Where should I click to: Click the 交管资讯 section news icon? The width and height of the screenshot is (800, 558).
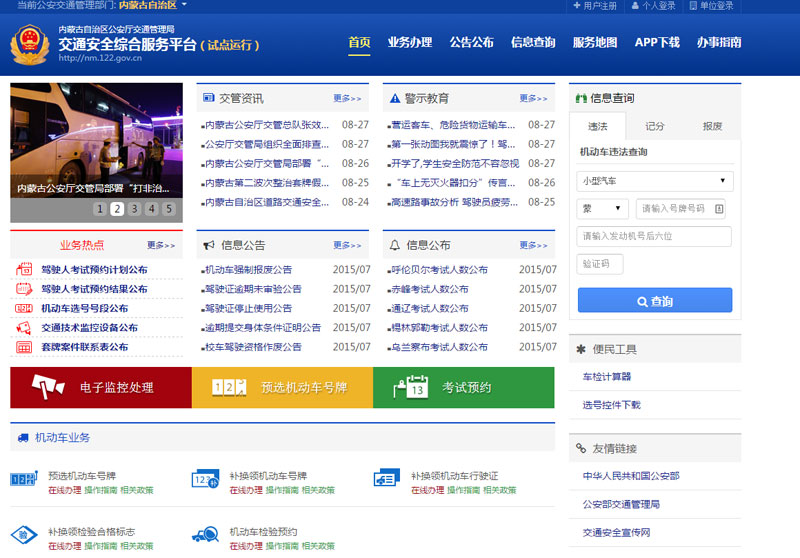[209, 97]
